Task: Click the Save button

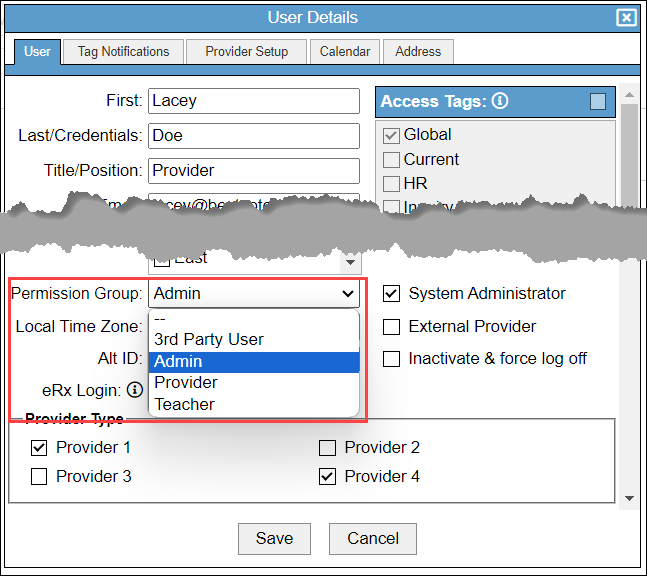Action: click(274, 538)
